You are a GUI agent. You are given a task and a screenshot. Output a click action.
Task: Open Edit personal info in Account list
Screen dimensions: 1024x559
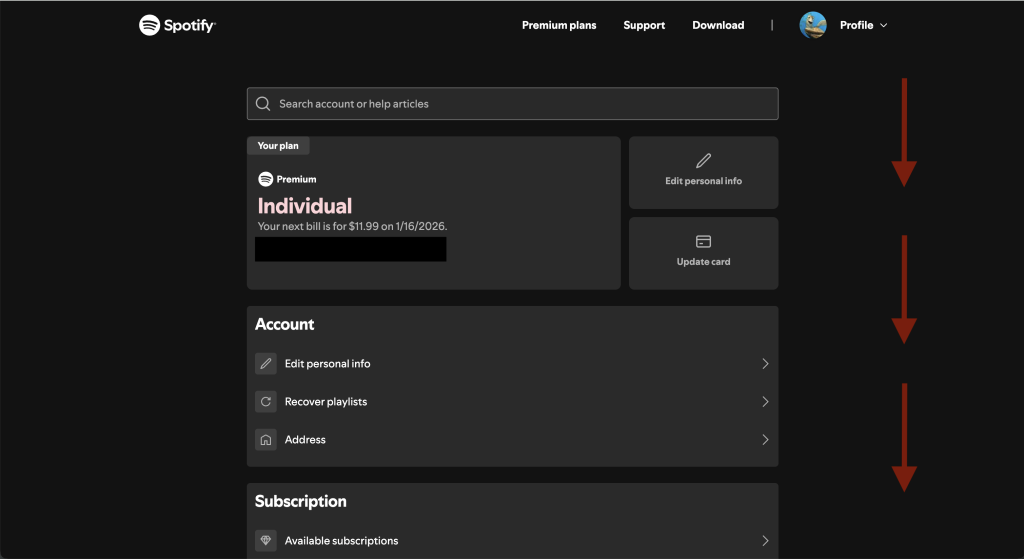513,364
